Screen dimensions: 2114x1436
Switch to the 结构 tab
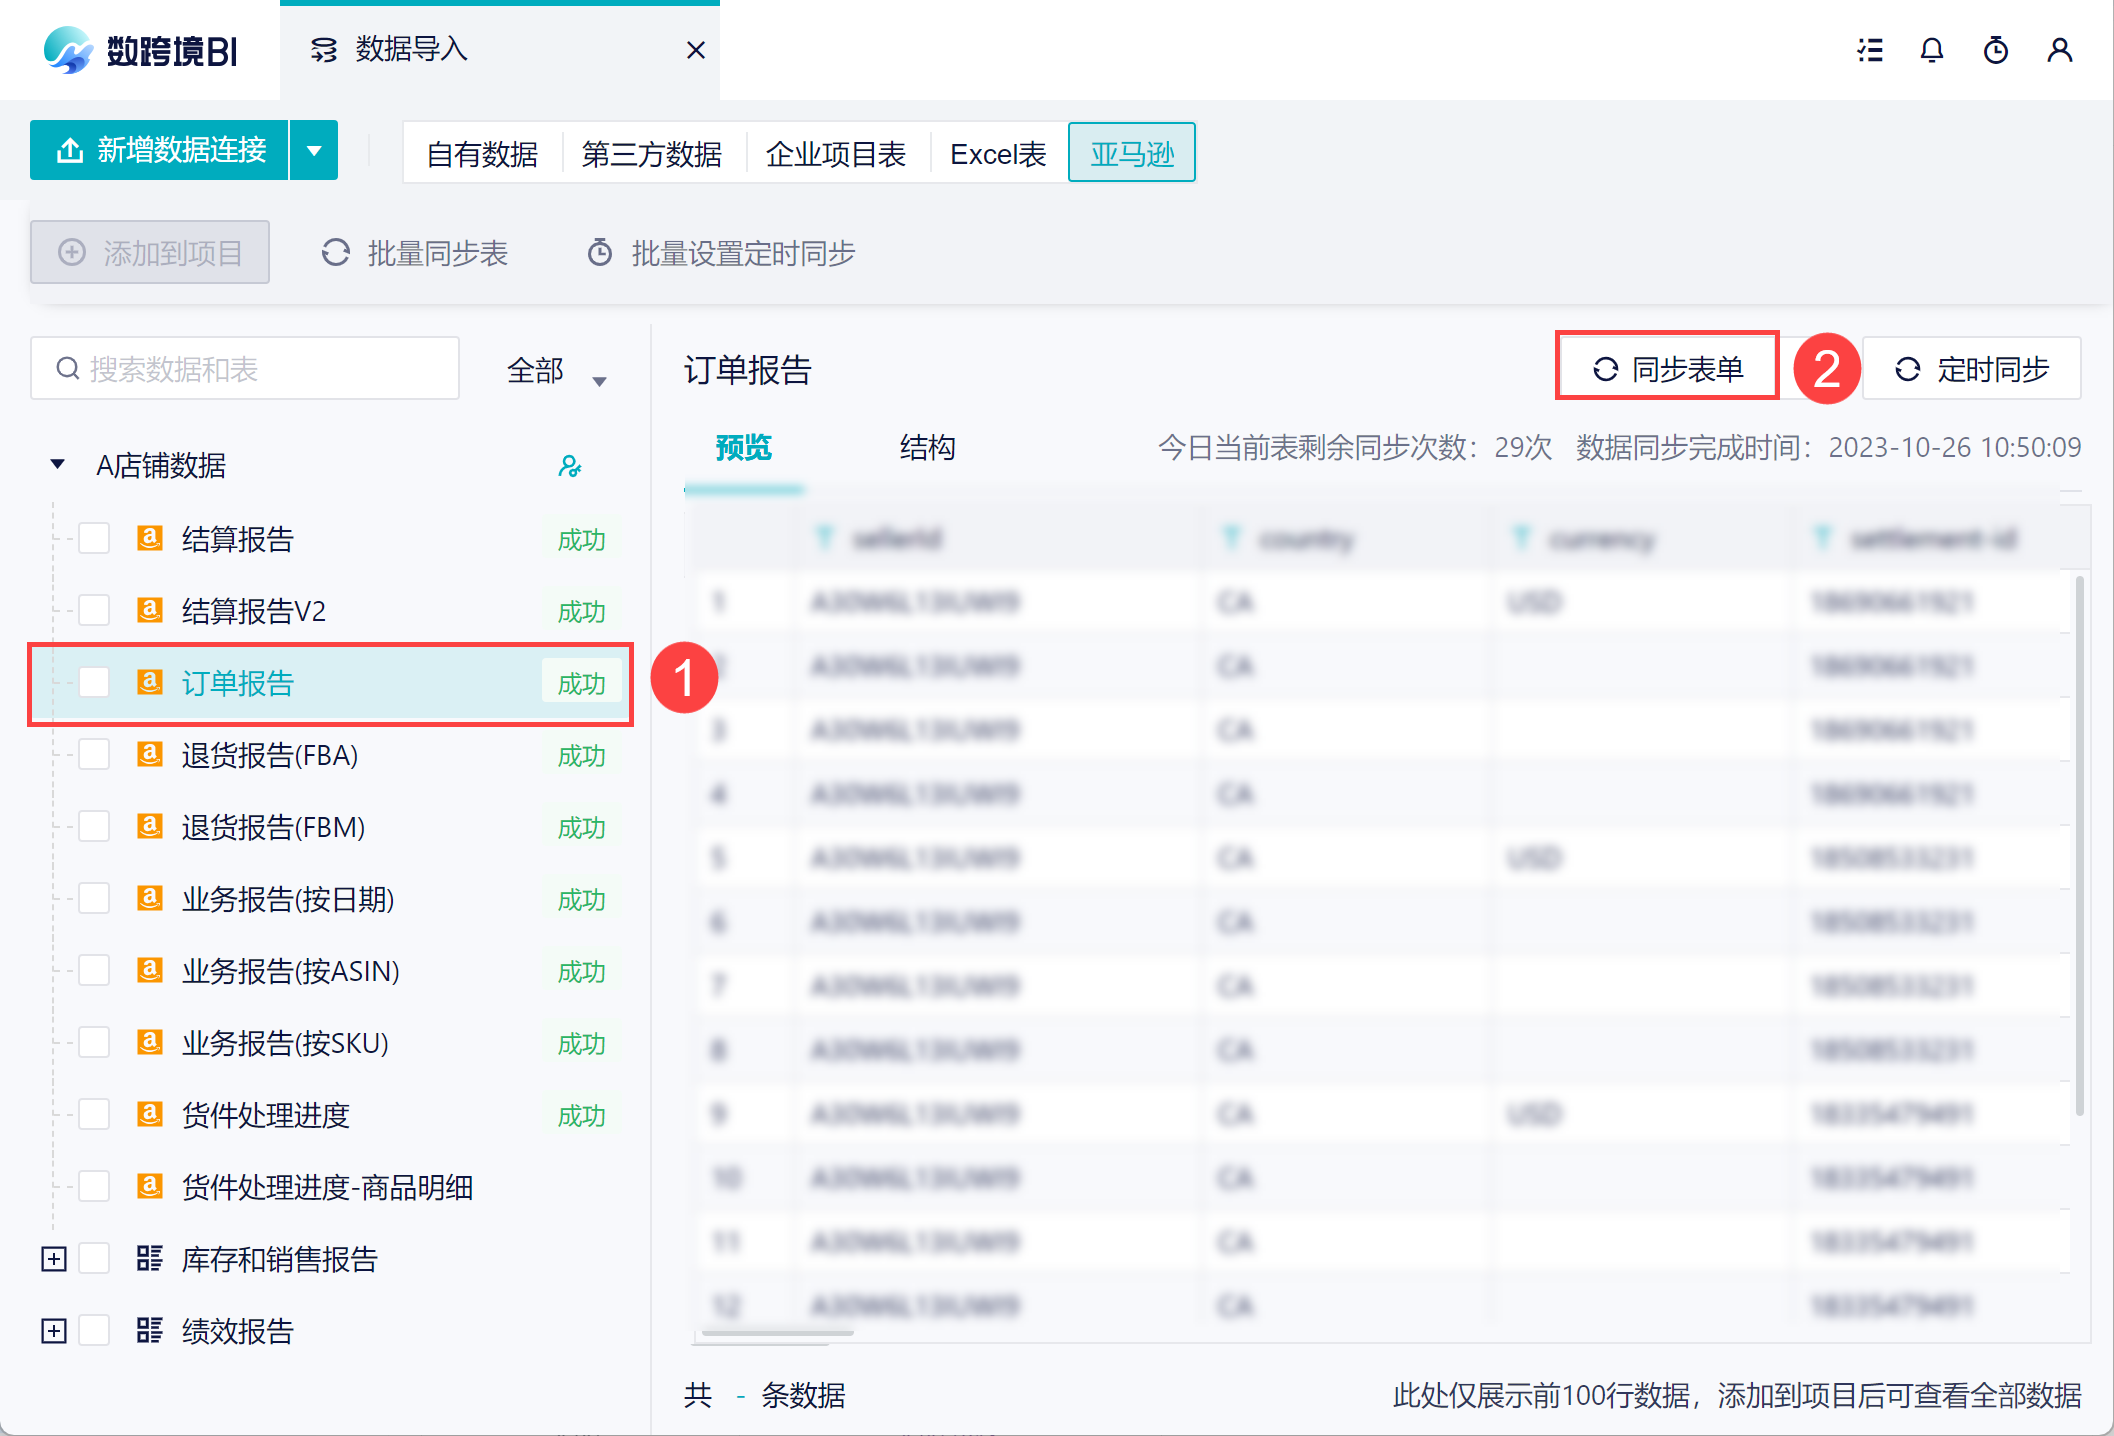(927, 447)
